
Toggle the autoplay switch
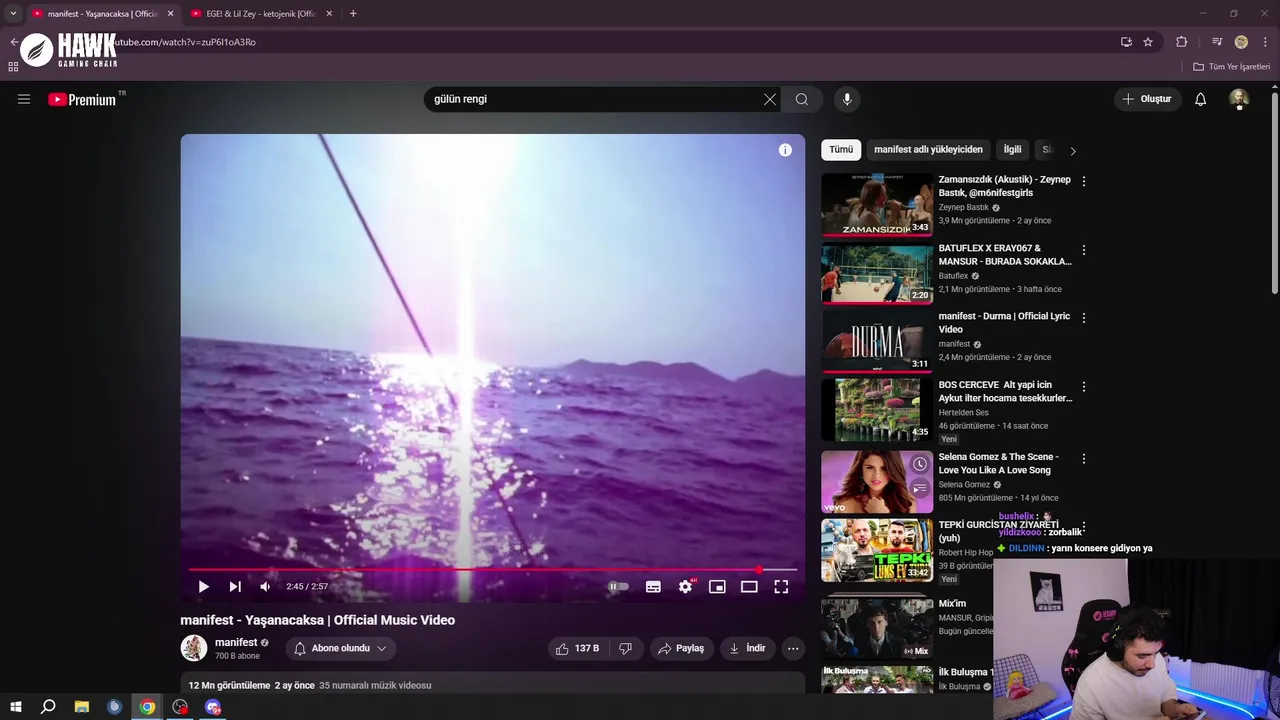(619, 587)
